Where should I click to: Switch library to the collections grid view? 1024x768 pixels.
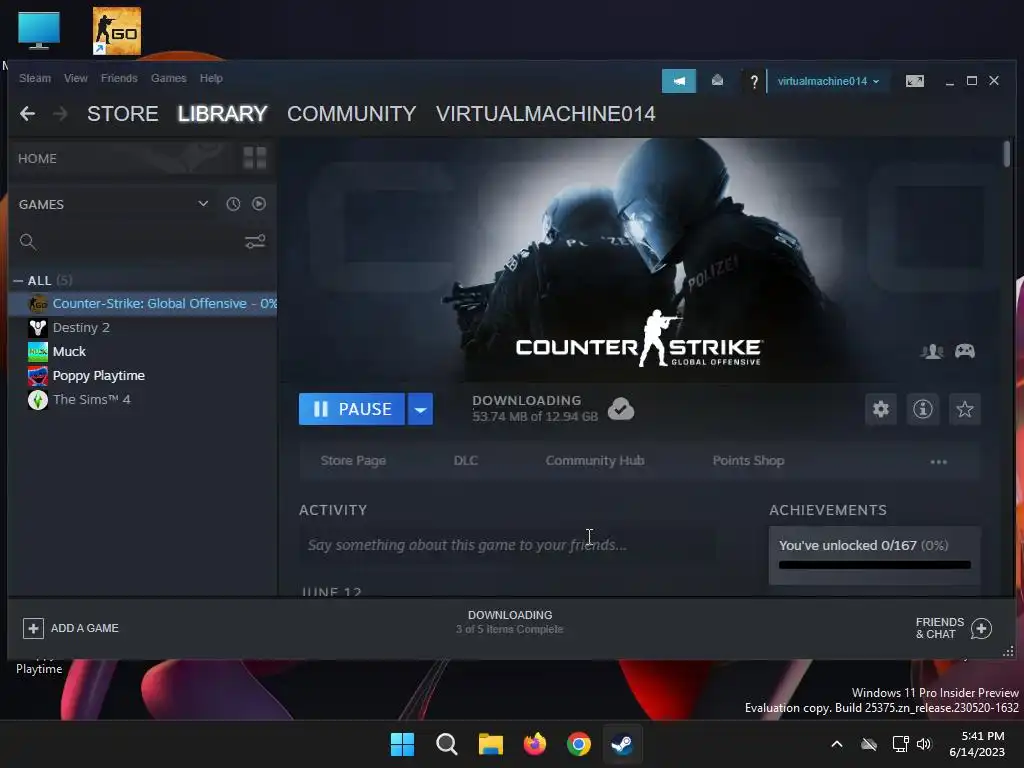coord(255,158)
